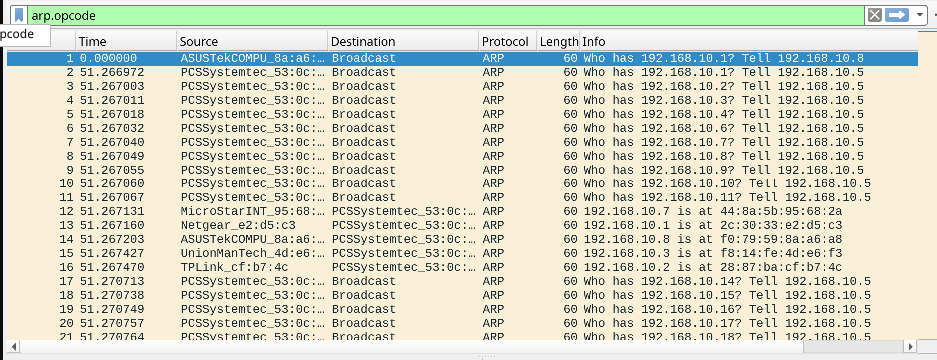Select MicroStarINT reply 192.168.10.7 is at
The height and width of the screenshot is (360, 937).
point(462,211)
